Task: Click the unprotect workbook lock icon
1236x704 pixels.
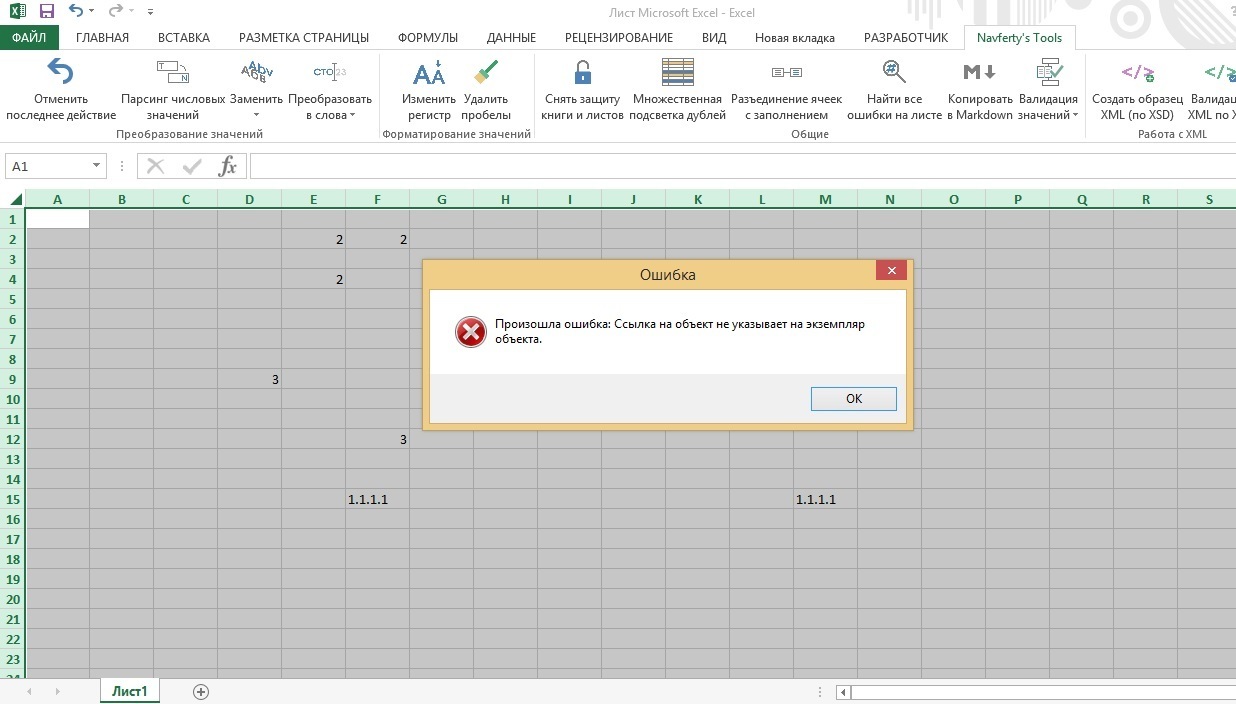Action: [x=582, y=73]
